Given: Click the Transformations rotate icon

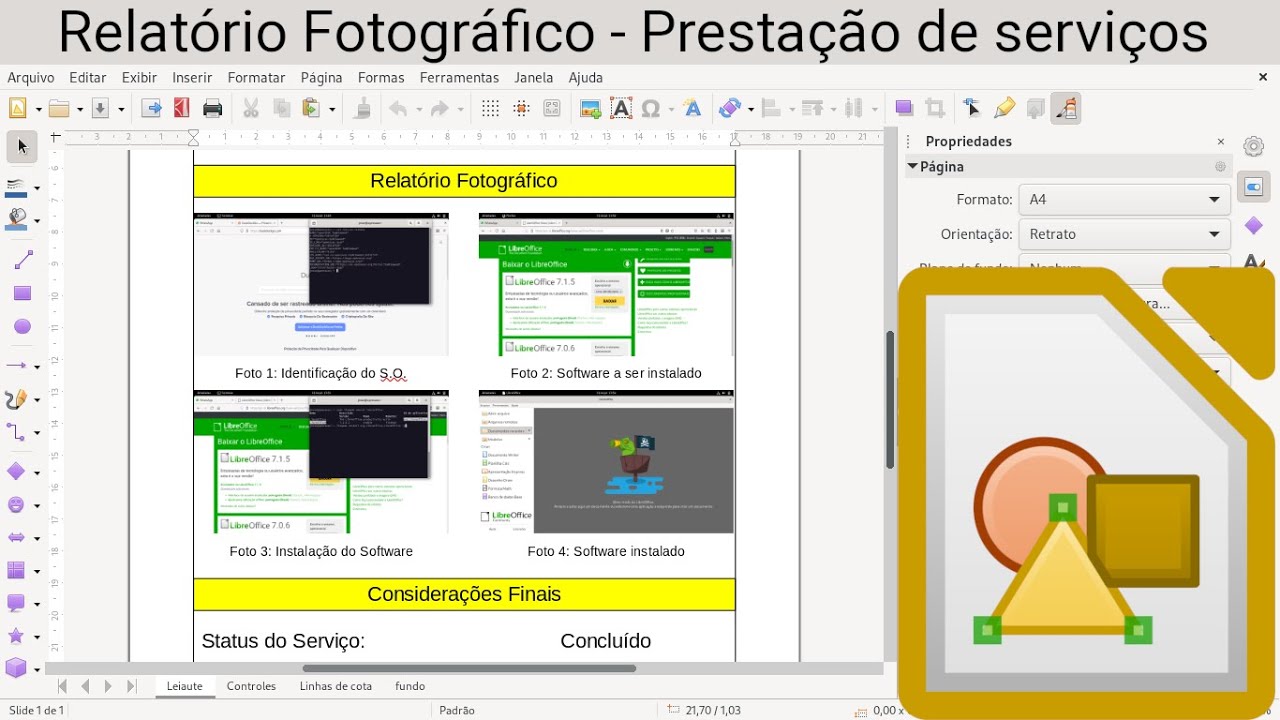Looking at the screenshot, I should point(730,108).
